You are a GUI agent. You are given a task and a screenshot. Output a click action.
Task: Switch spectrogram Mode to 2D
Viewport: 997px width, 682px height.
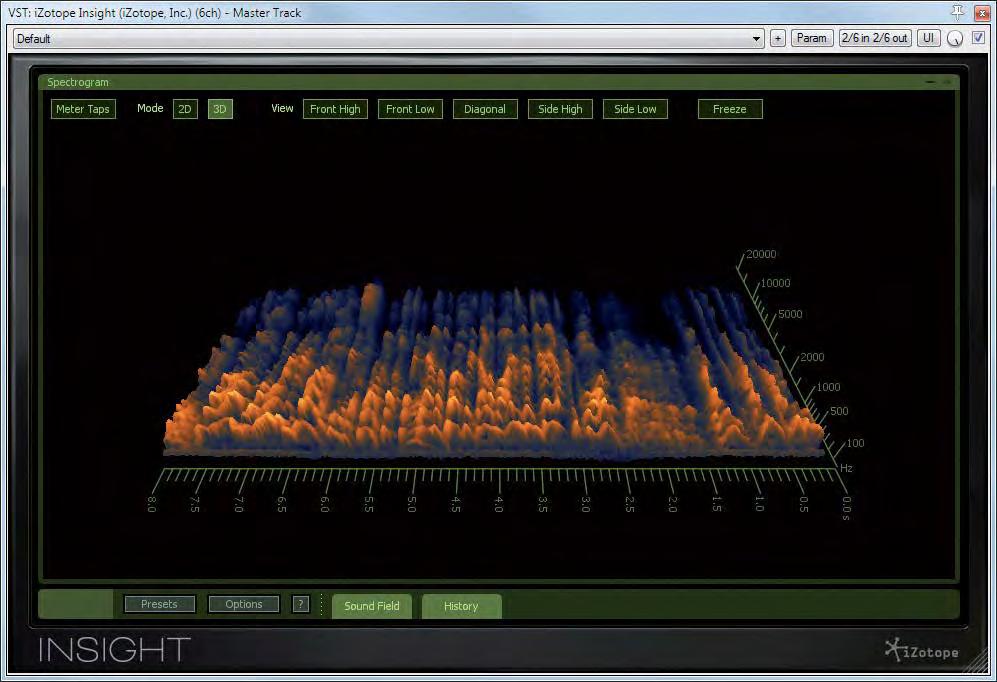click(185, 109)
